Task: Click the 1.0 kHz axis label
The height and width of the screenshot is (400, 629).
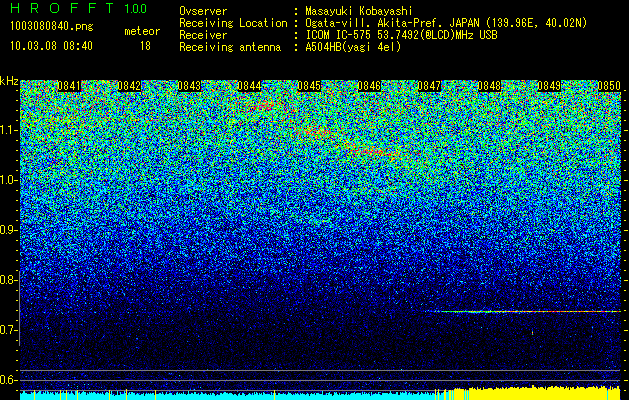Action: coord(8,180)
